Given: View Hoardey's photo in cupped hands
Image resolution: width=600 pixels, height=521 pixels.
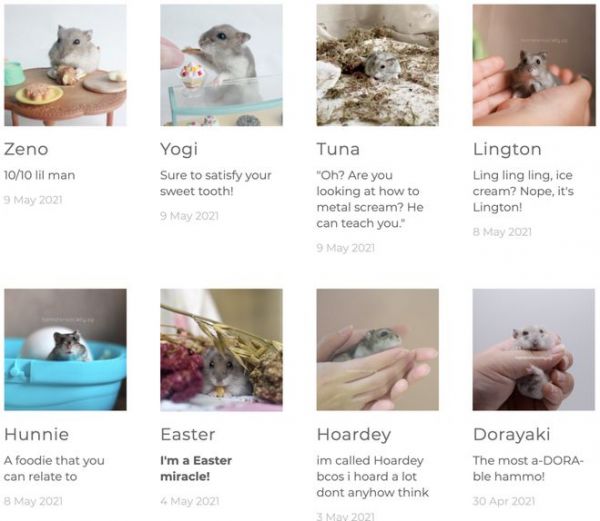Looking at the screenshot, I should (x=378, y=350).
